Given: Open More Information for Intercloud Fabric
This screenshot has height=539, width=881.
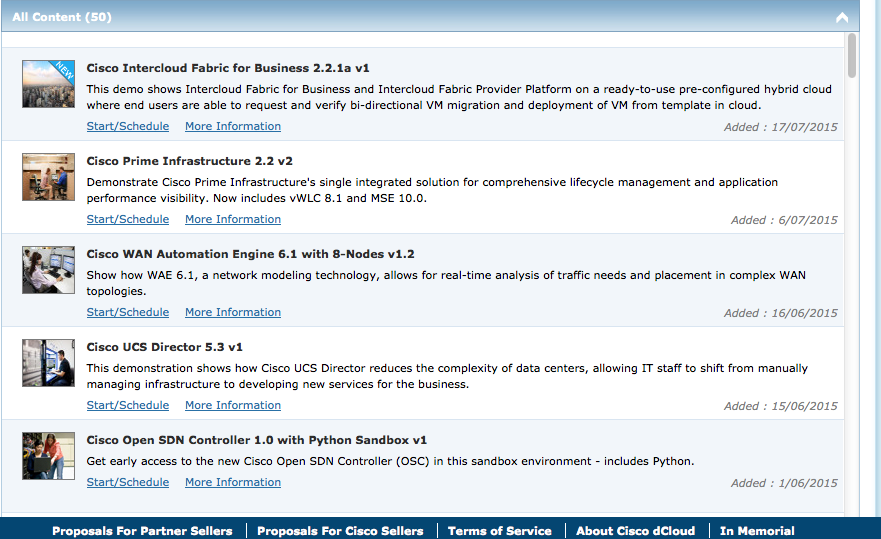Looking at the screenshot, I should (233, 127).
